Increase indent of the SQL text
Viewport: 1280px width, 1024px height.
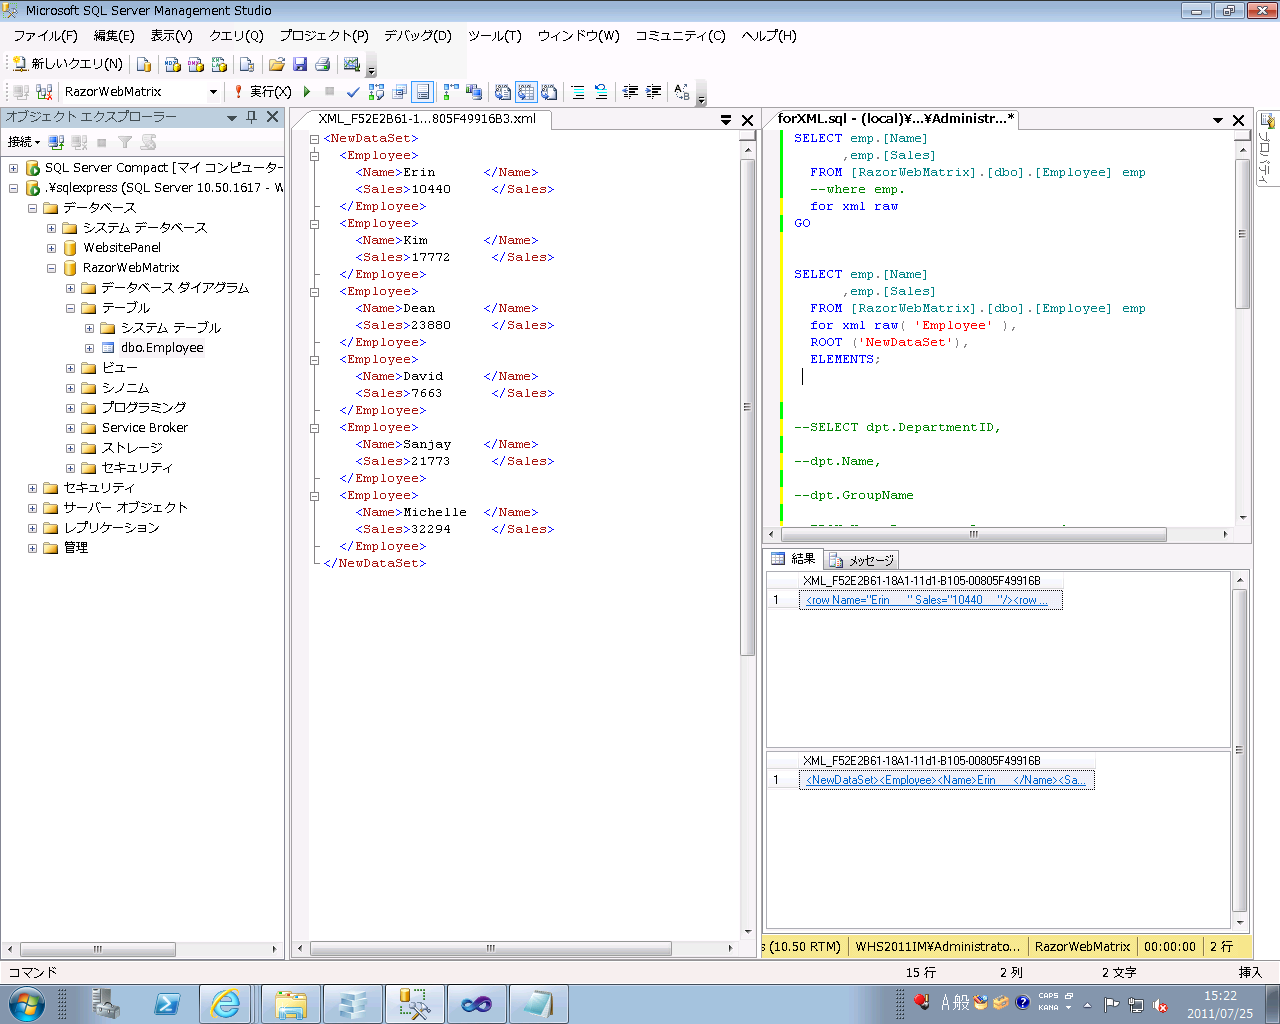click(x=653, y=92)
